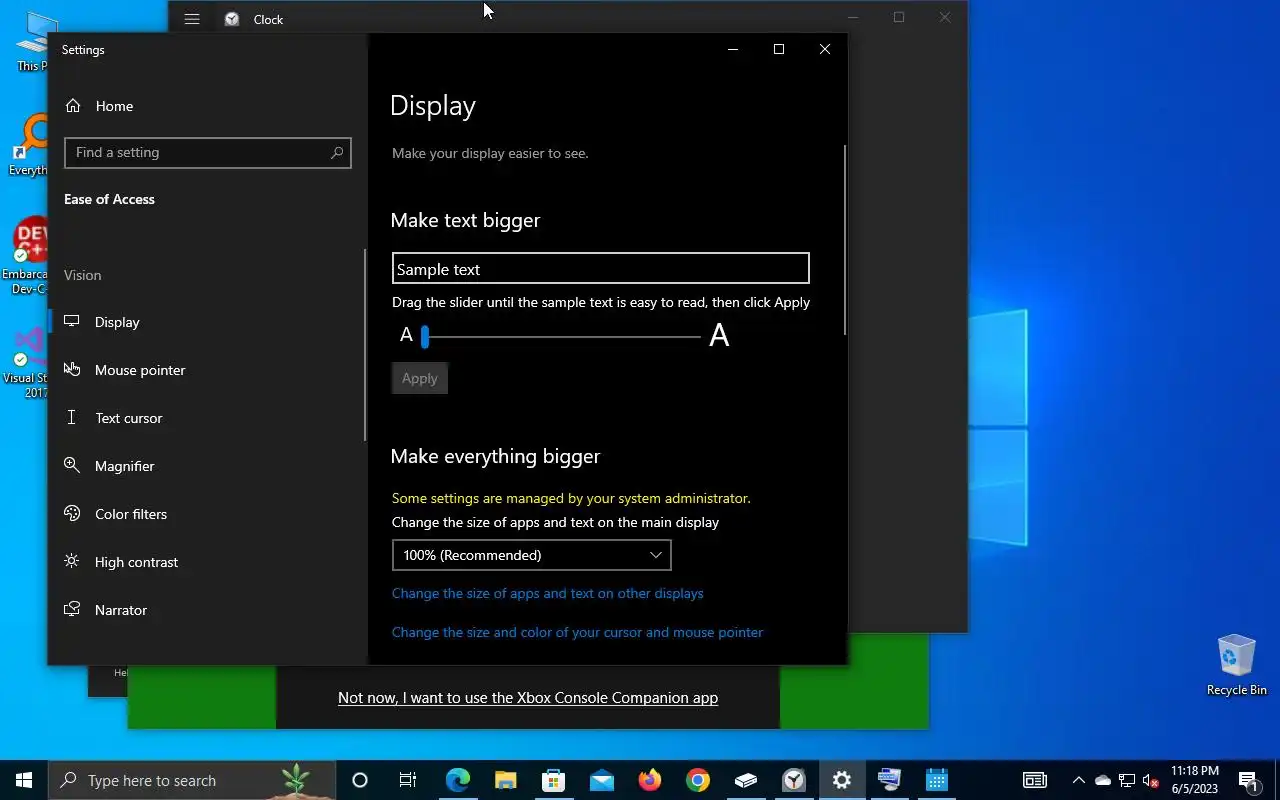Select the Embarcadero Dev-C++ desktop icon
1280x800 pixels.
point(24,255)
